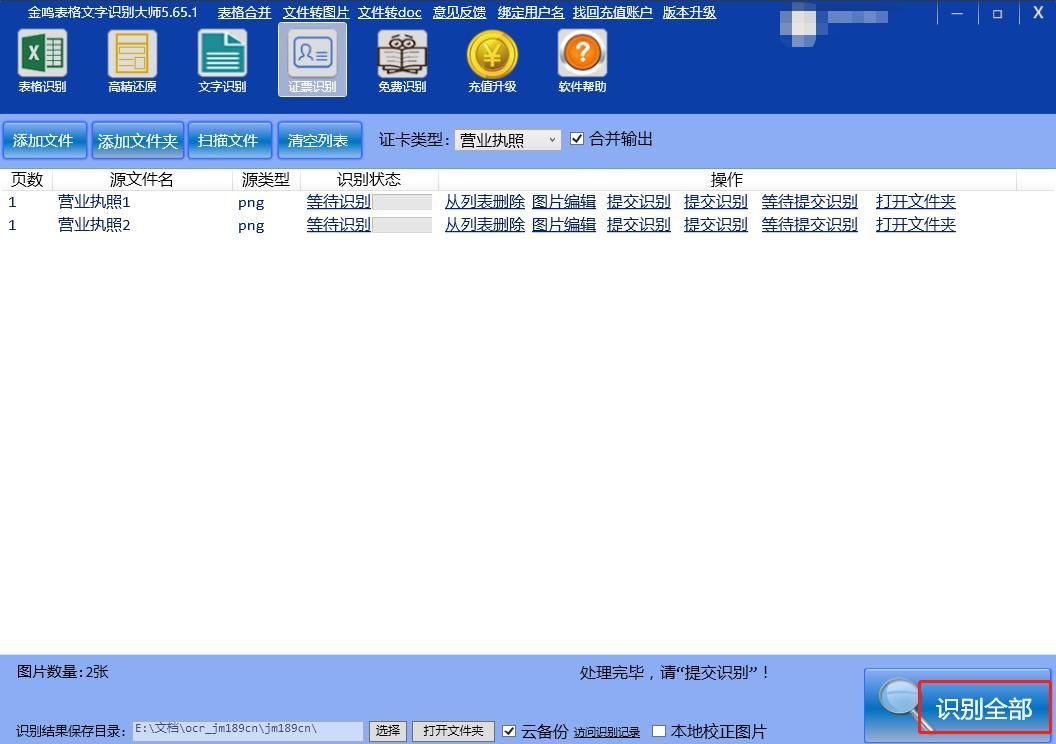The height and width of the screenshot is (744, 1056).
Task: Click png type in 营业执照1 row
Action: coord(251,203)
